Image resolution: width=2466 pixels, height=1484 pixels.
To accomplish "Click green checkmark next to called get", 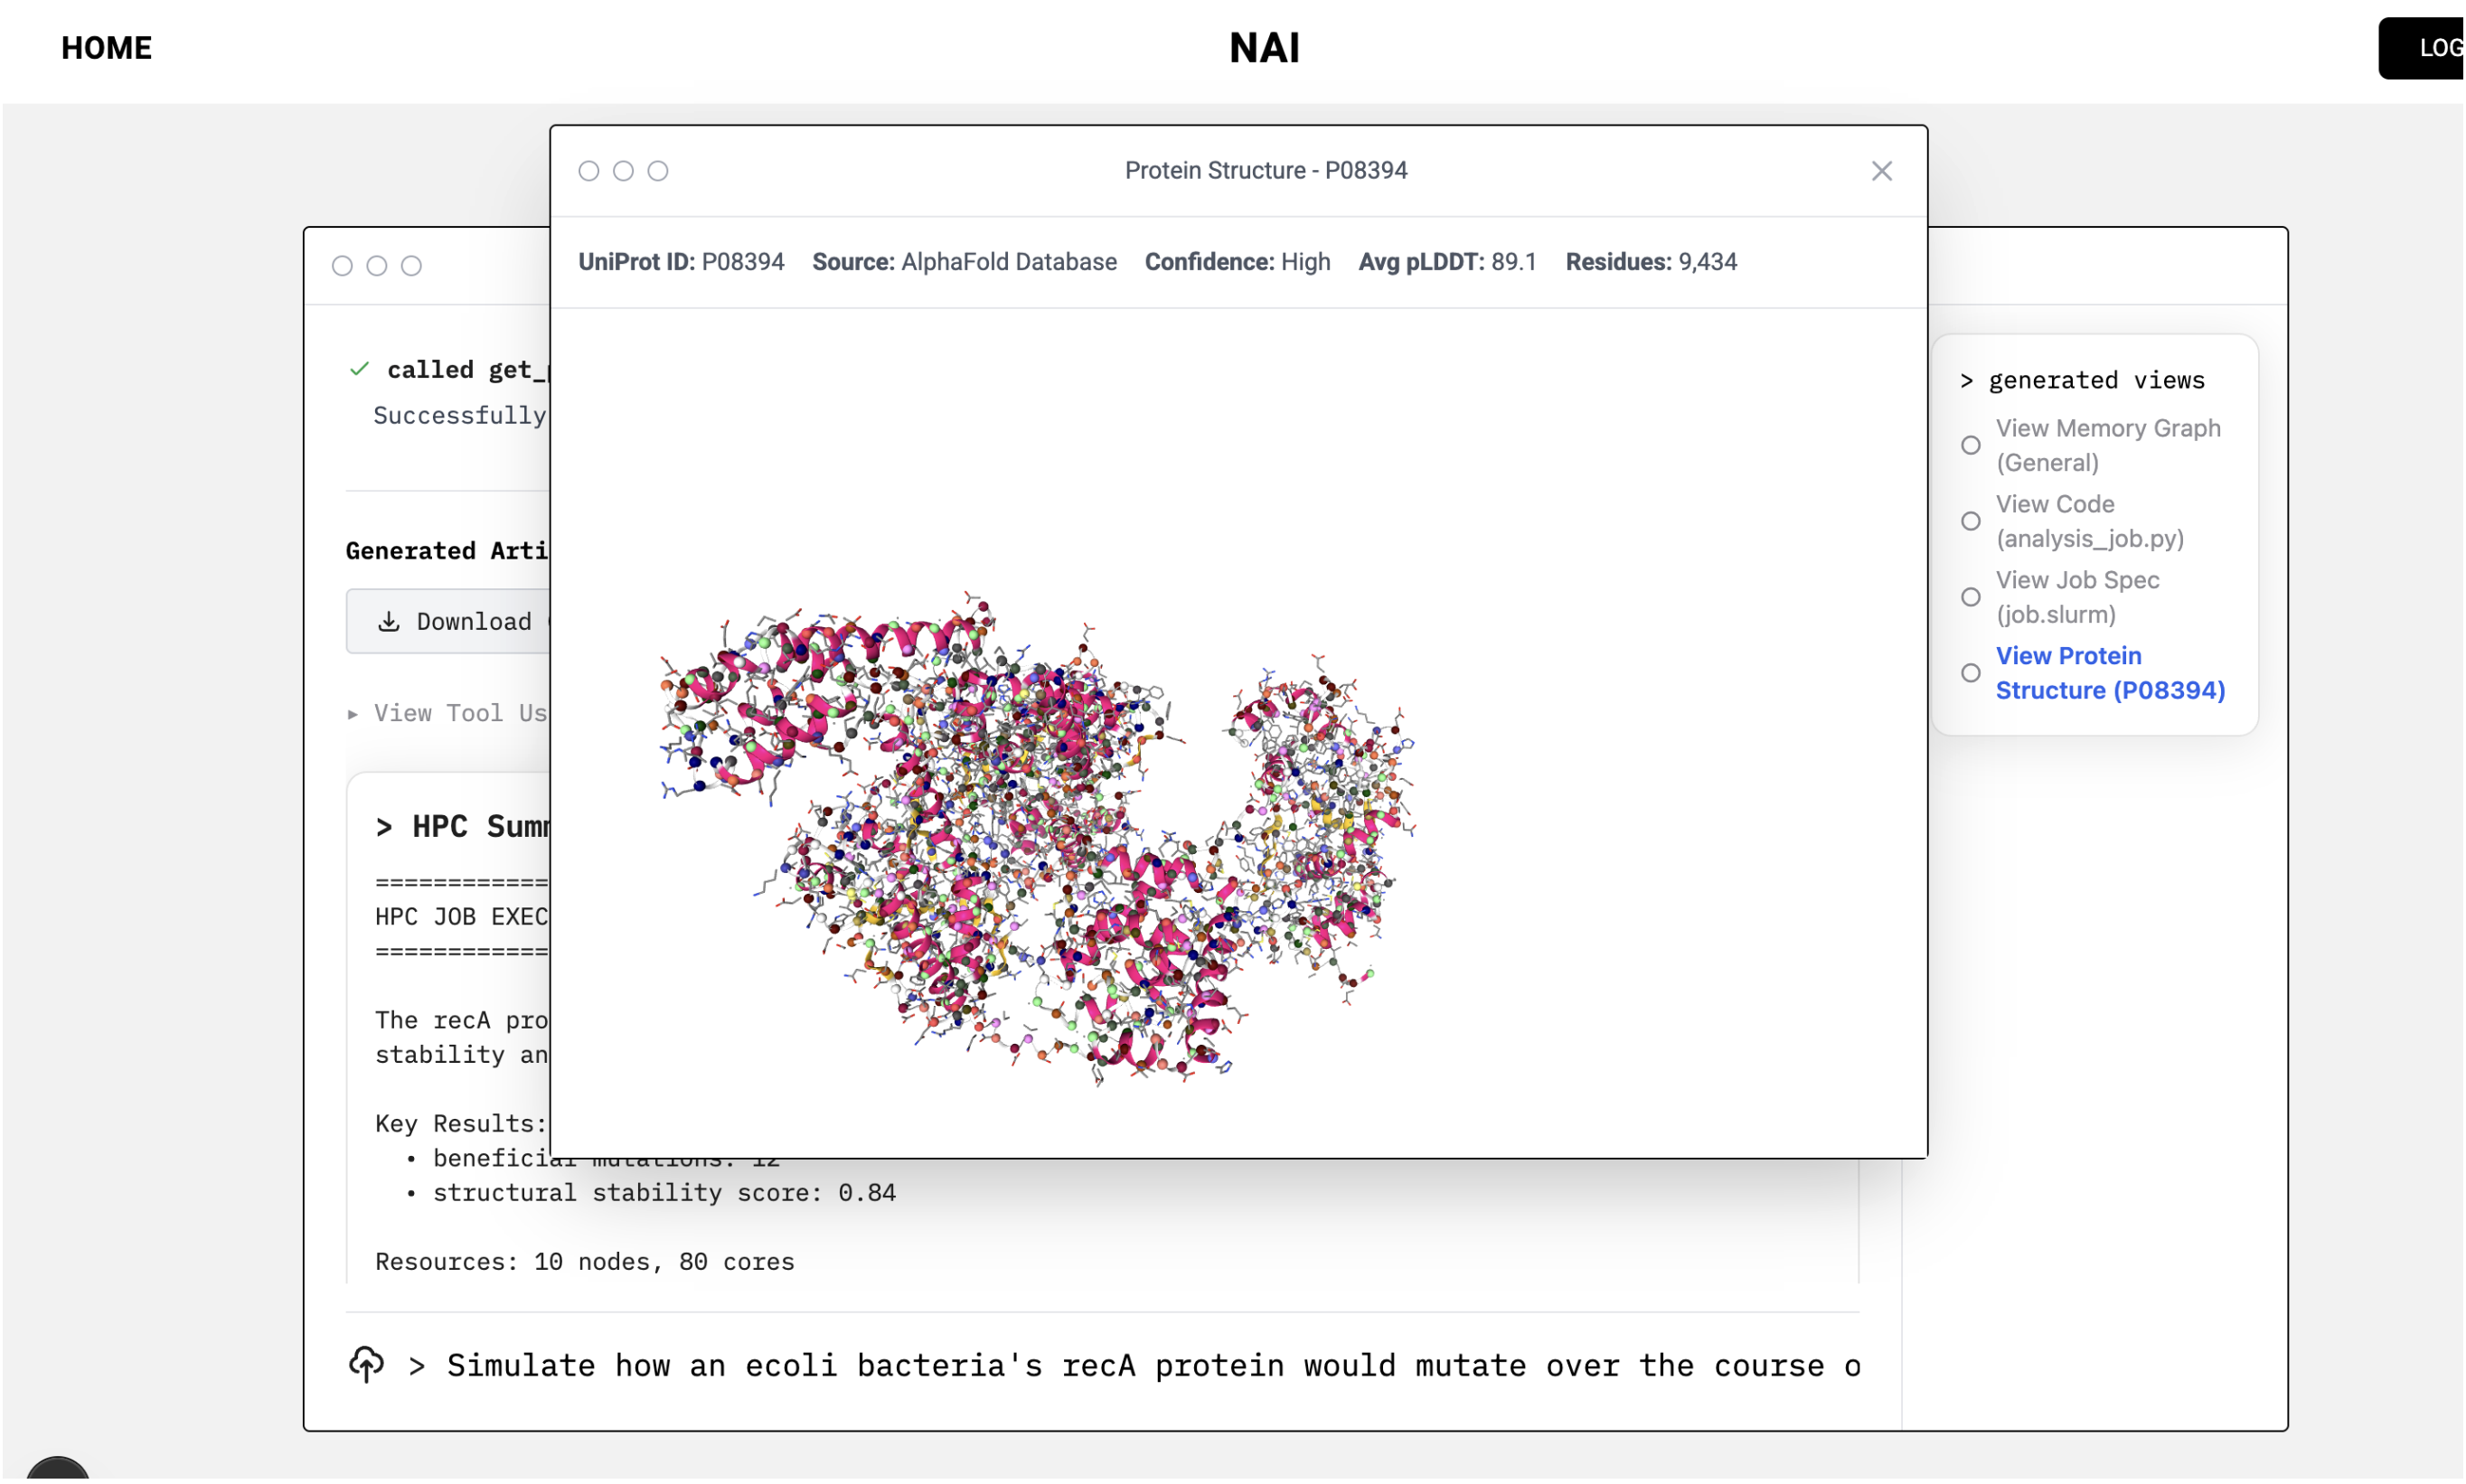I will click(359, 369).
